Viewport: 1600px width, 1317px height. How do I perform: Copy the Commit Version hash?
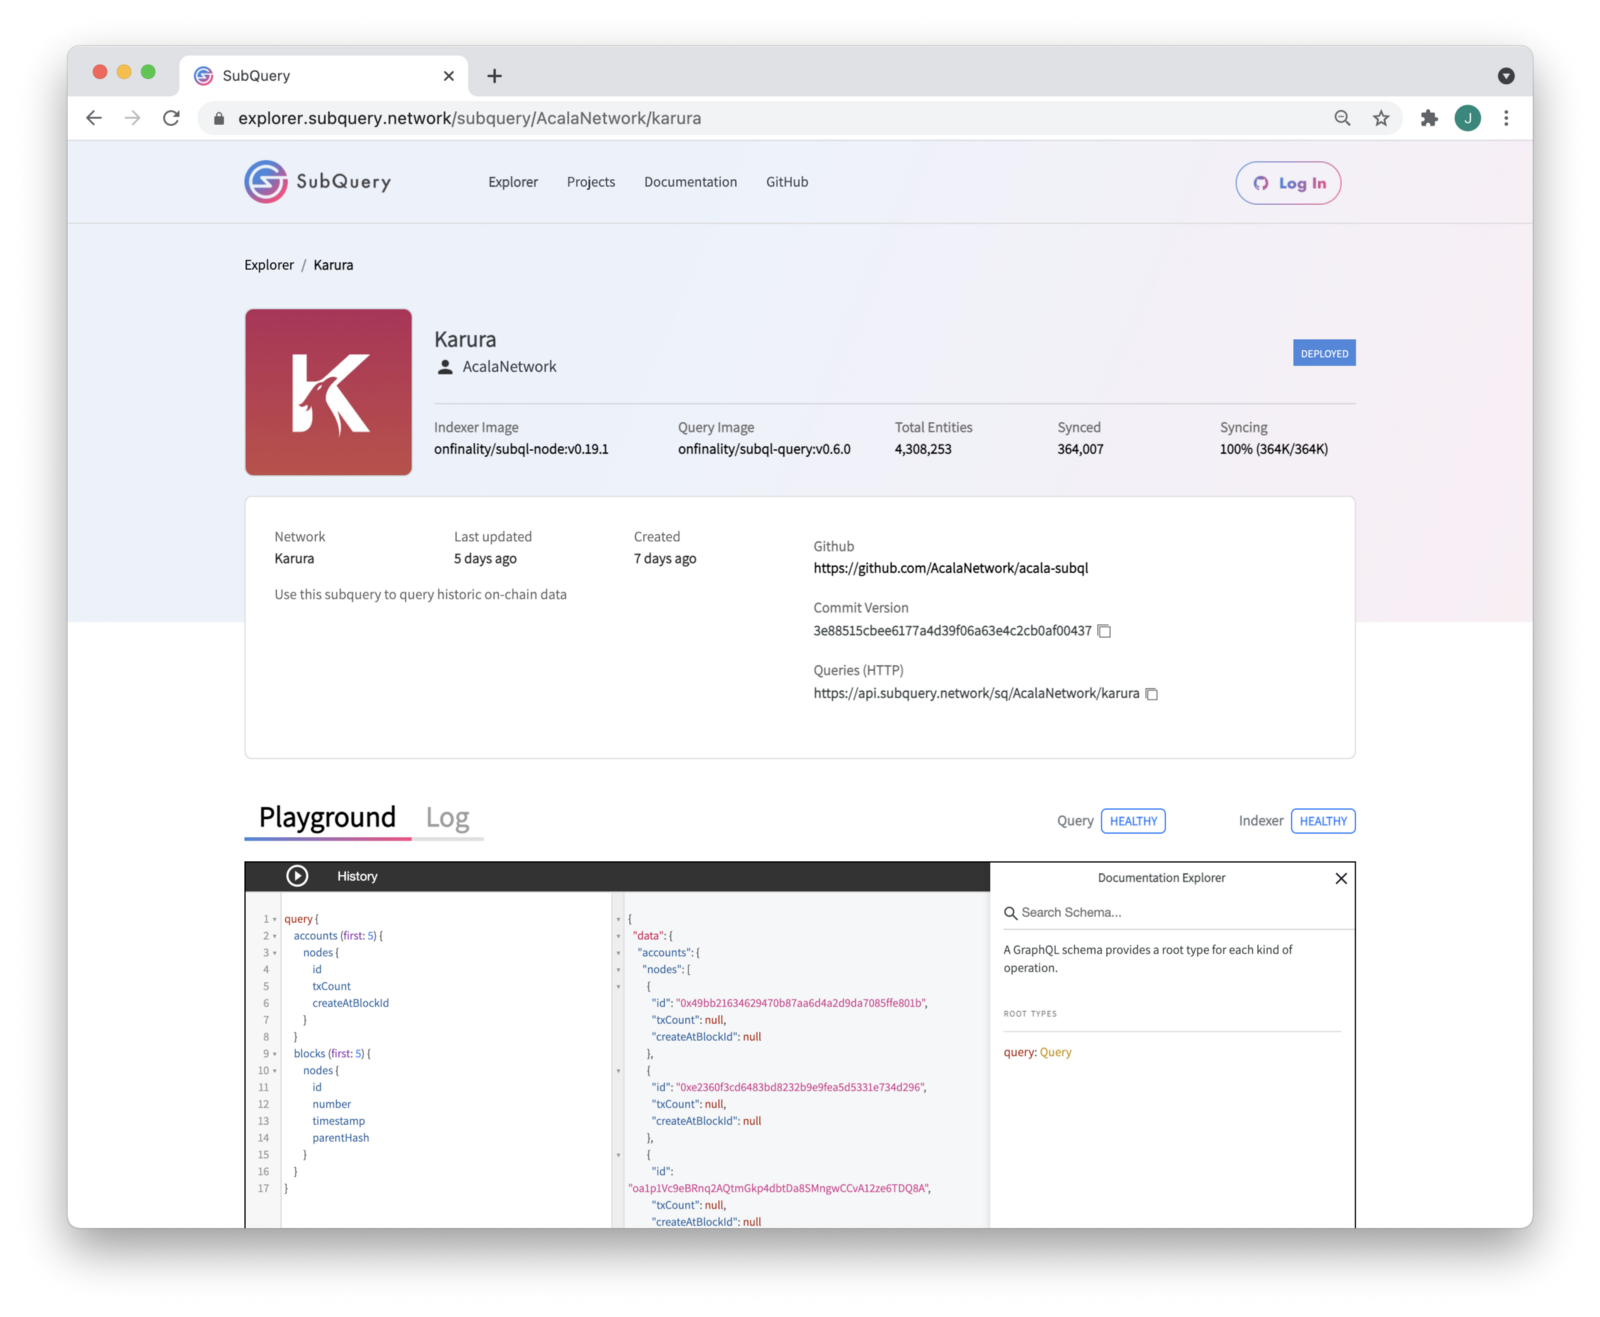click(1104, 631)
